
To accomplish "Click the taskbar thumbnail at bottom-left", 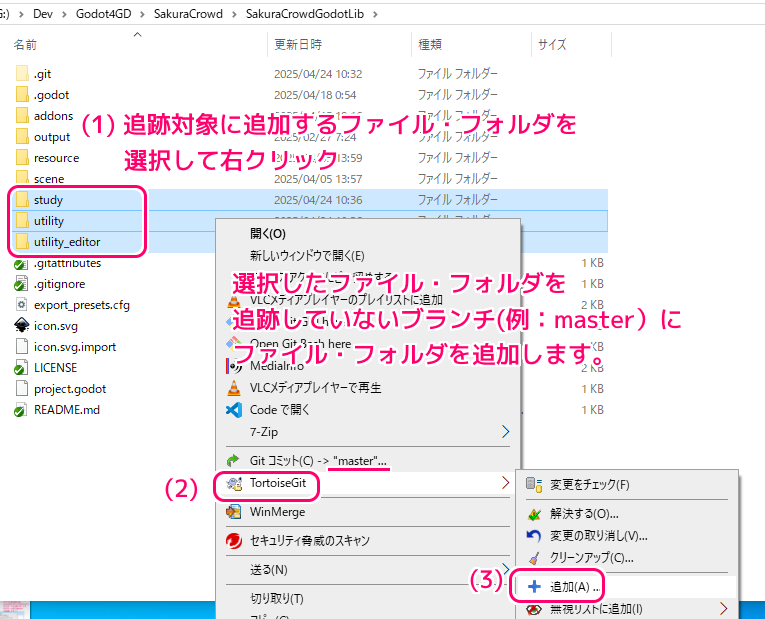I will click(15, 610).
